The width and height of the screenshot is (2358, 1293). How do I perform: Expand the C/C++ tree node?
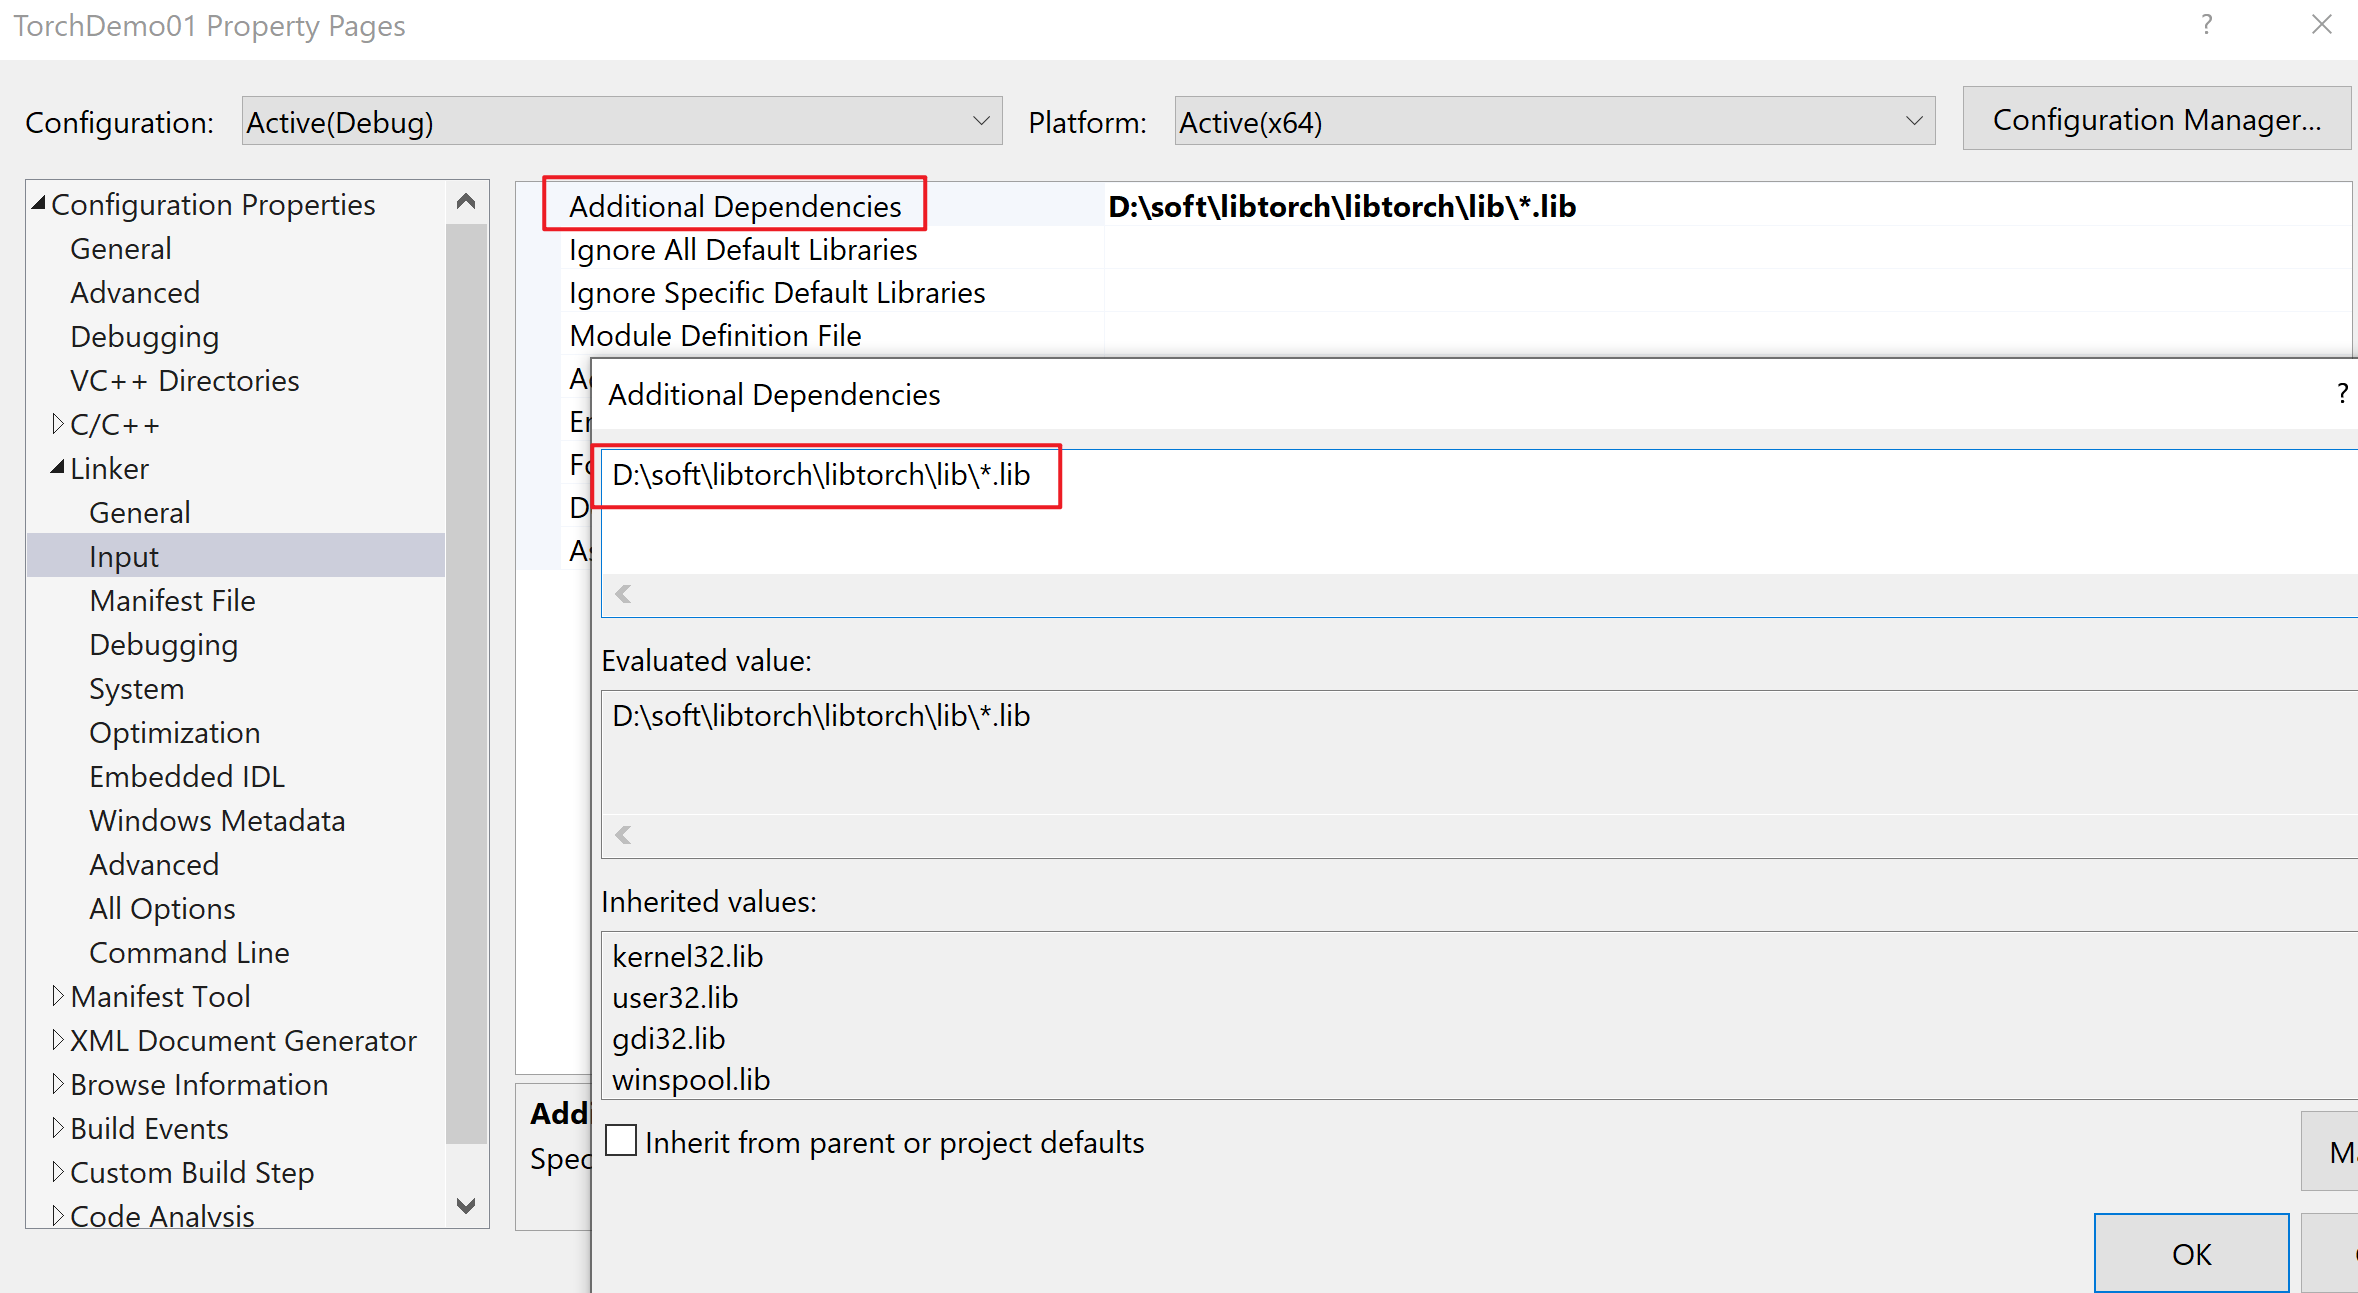point(58,424)
